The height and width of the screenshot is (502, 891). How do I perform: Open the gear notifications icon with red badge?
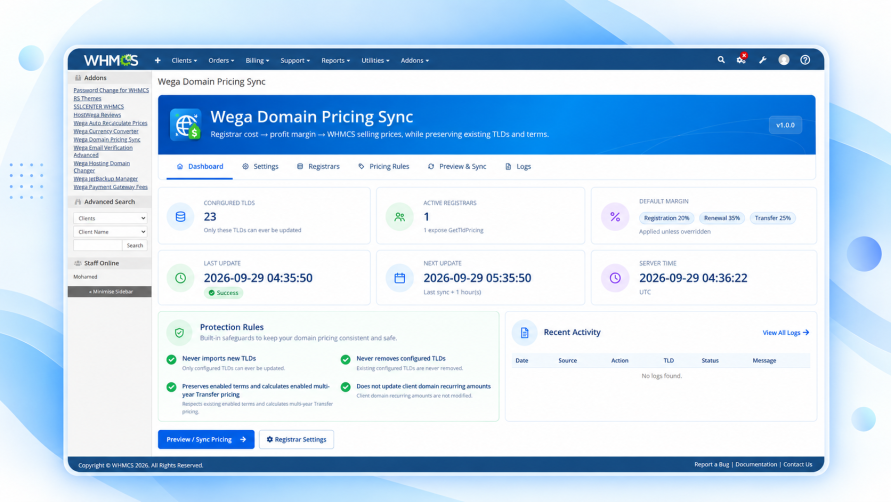(742, 59)
